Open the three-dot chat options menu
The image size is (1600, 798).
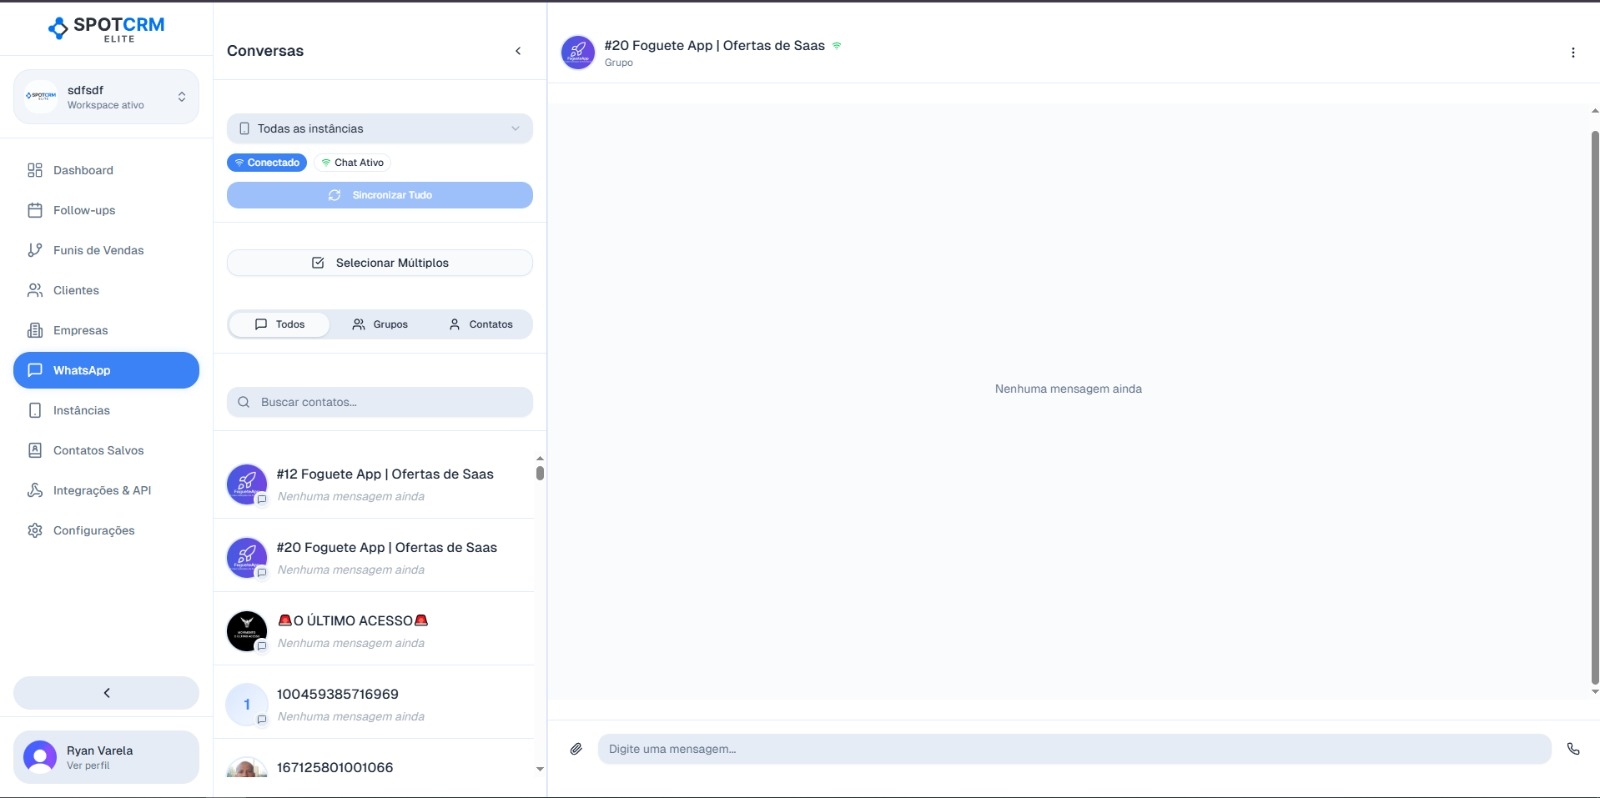click(1573, 53)
